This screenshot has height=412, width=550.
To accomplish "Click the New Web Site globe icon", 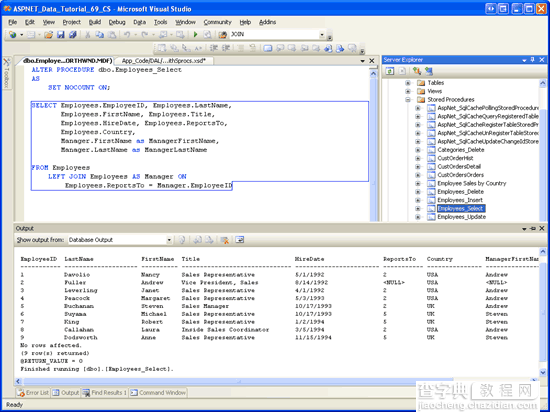I will (13, 35).
